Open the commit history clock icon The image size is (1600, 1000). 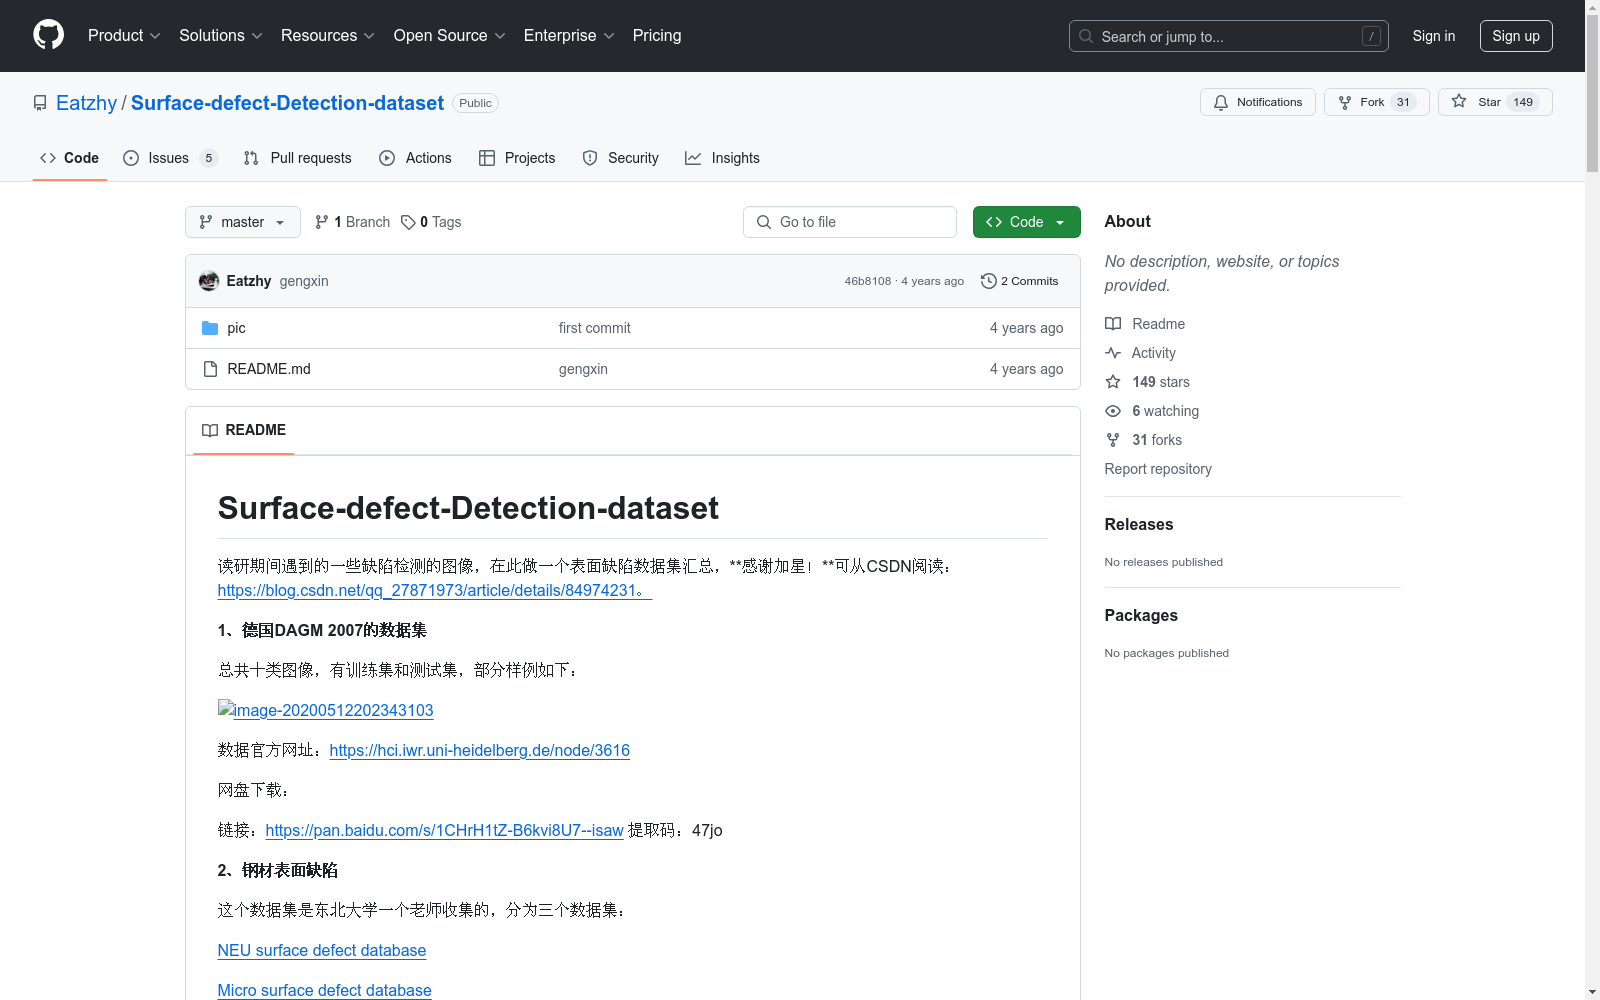coord(989,281)
